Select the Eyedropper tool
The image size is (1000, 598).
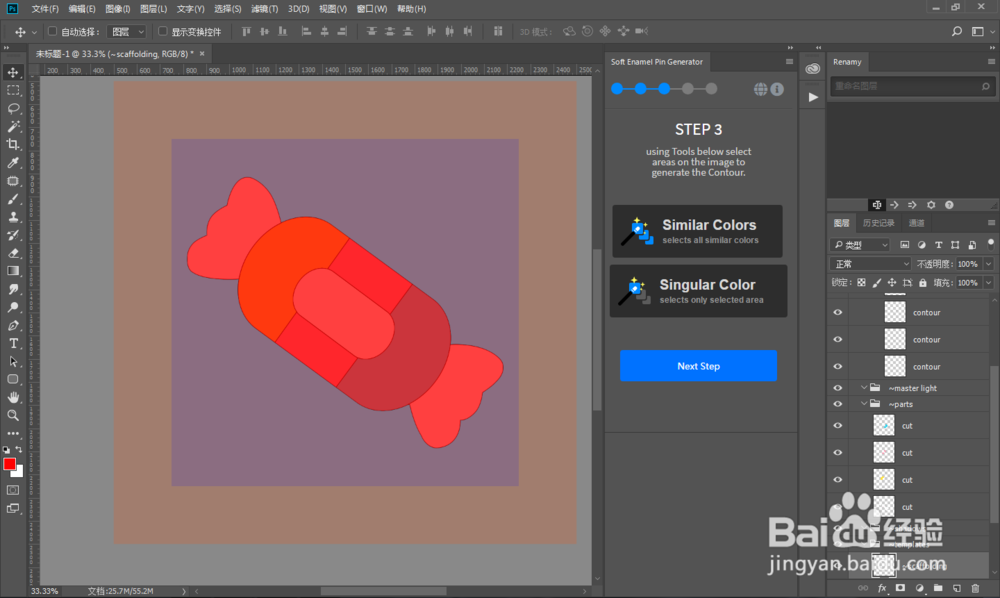13,163
